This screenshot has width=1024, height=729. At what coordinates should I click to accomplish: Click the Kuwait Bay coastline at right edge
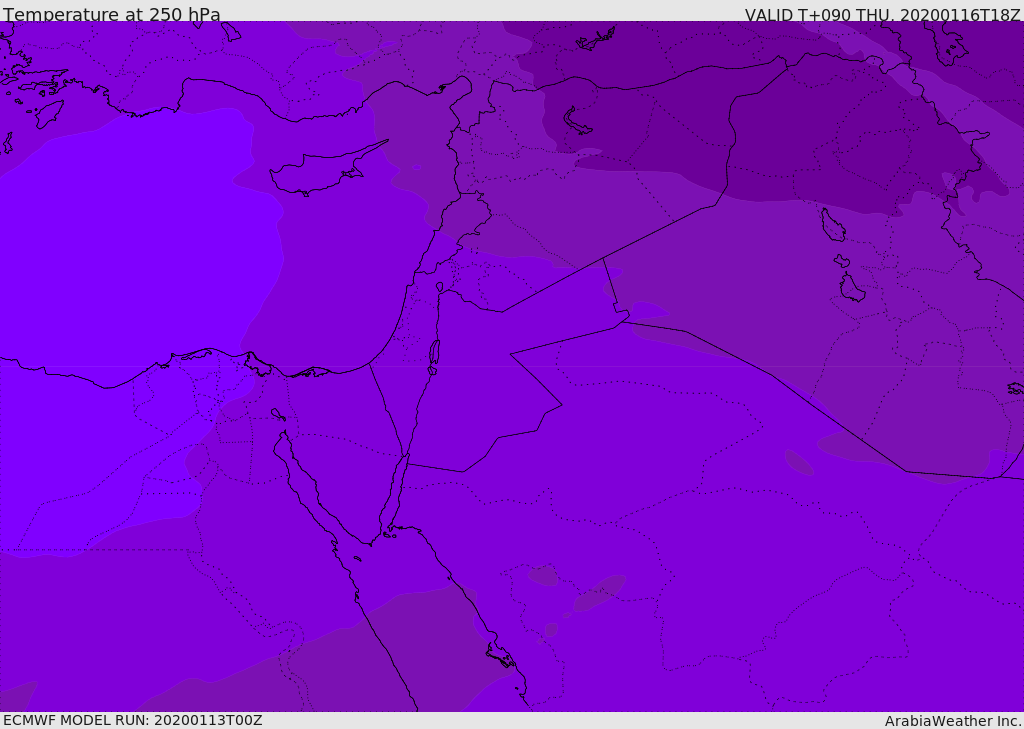1015,389
